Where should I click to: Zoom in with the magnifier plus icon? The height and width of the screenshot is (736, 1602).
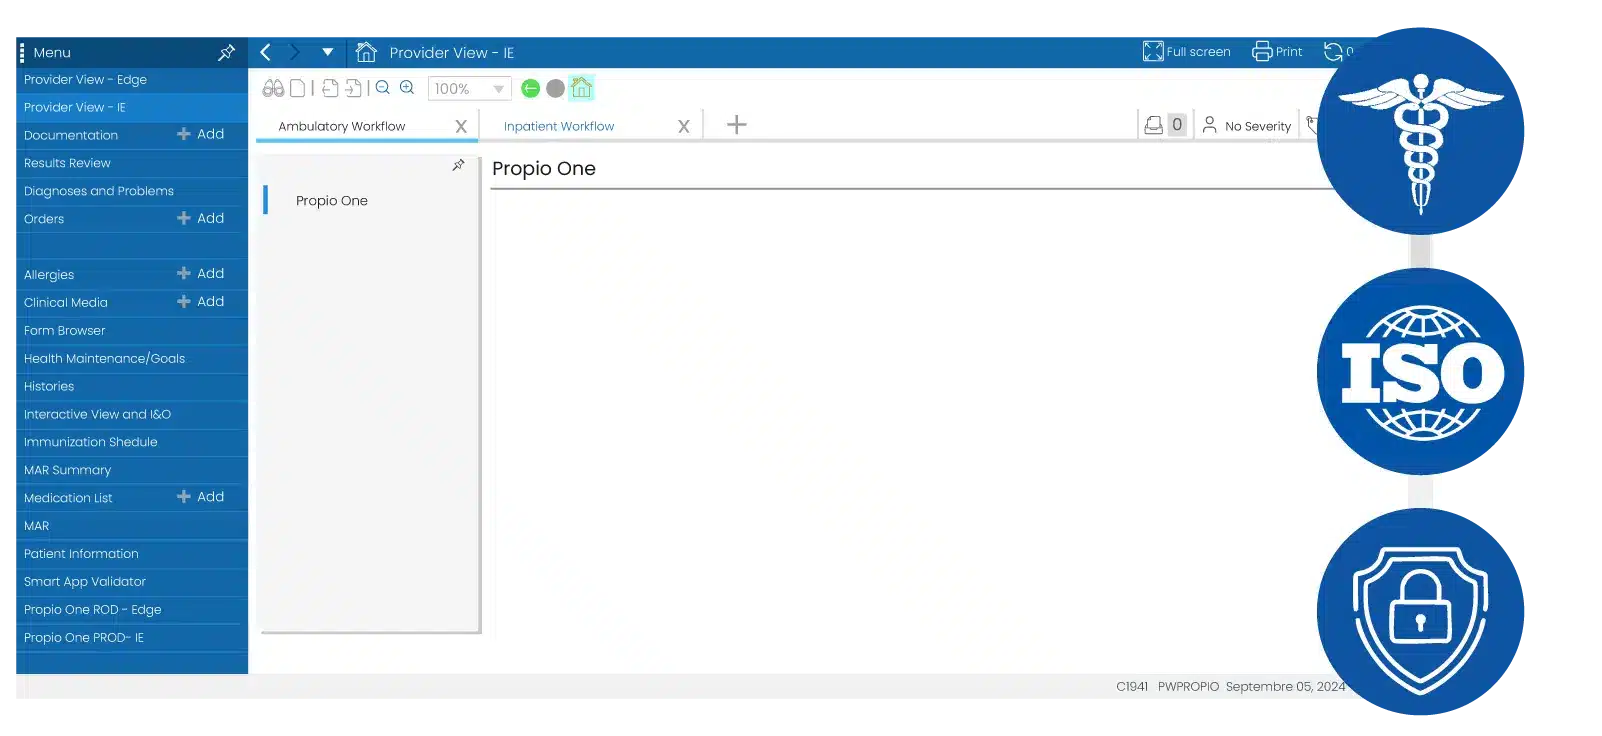[407, 88]
